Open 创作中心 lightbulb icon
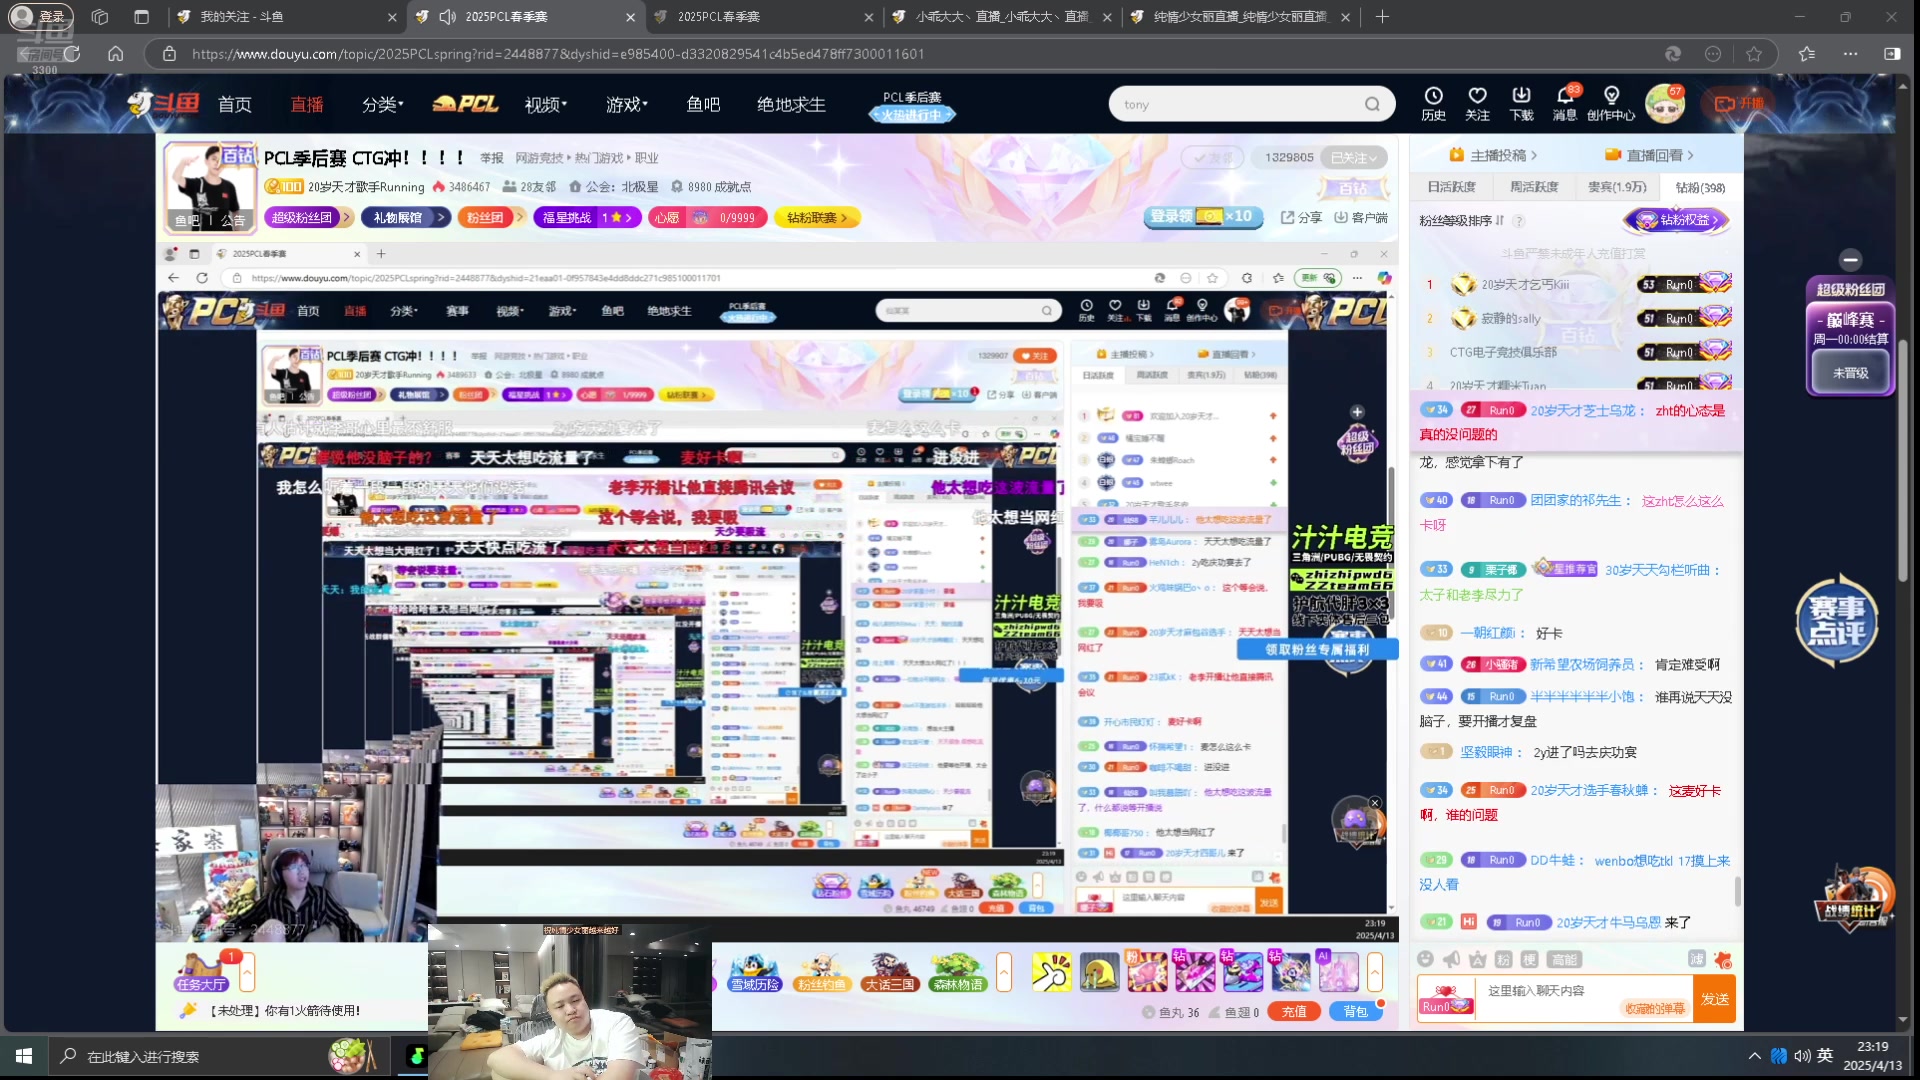 pos(1610,103)
